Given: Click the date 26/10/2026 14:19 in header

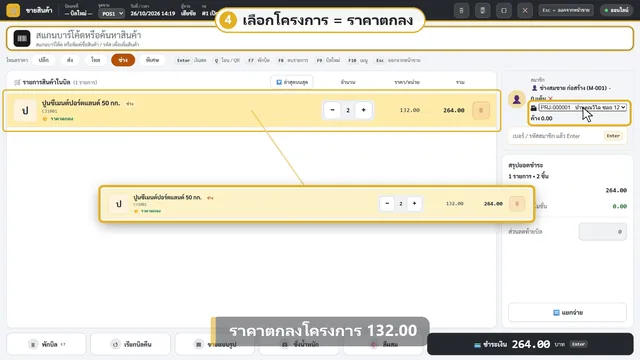Looking at the screenshot, I should pyautogui.click(x=153, y=13).
